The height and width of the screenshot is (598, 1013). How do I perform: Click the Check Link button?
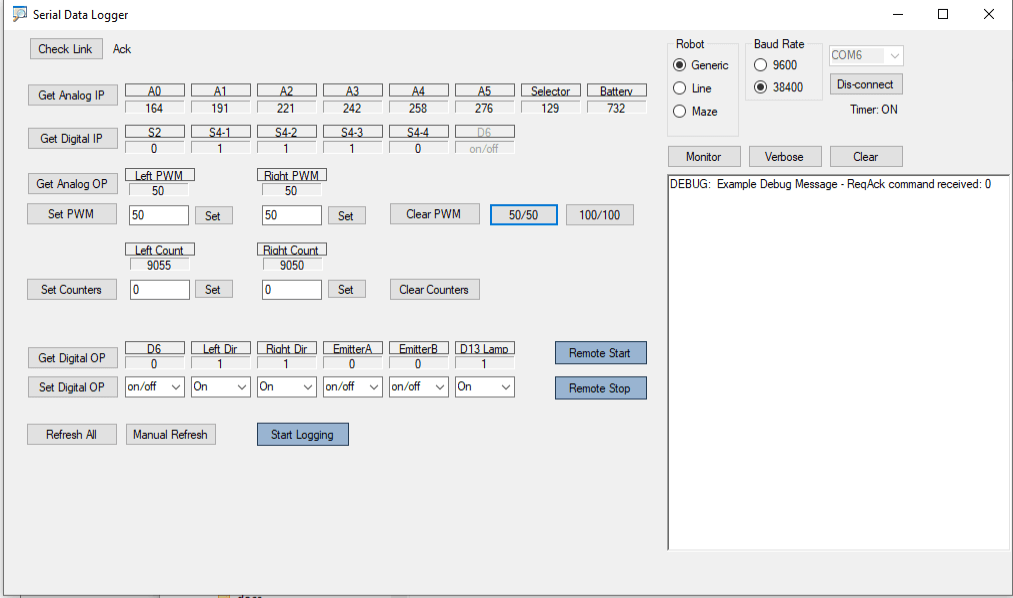pos(66,49)
